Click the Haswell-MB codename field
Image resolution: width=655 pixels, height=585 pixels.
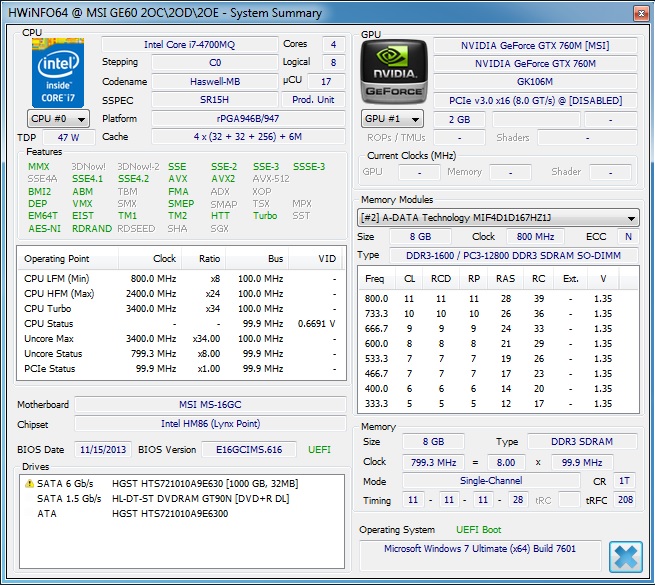point(215,81)
